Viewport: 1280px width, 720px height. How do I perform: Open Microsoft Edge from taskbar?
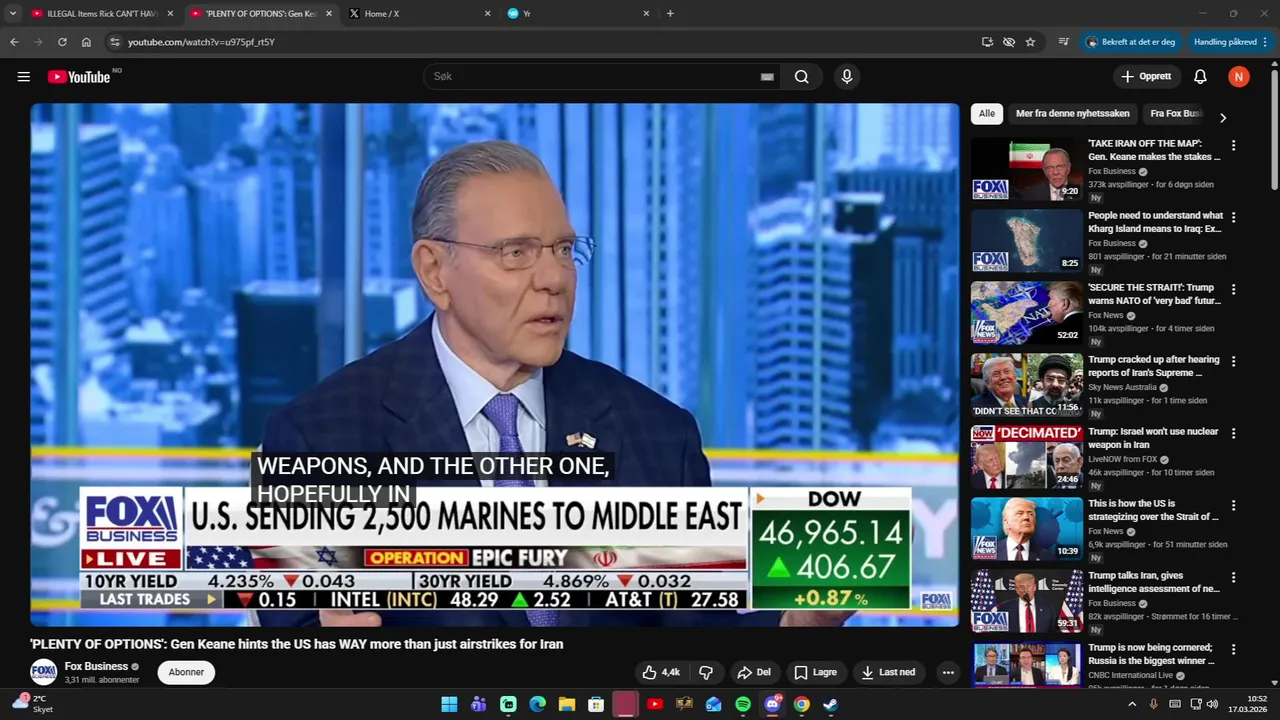[537, 704]
